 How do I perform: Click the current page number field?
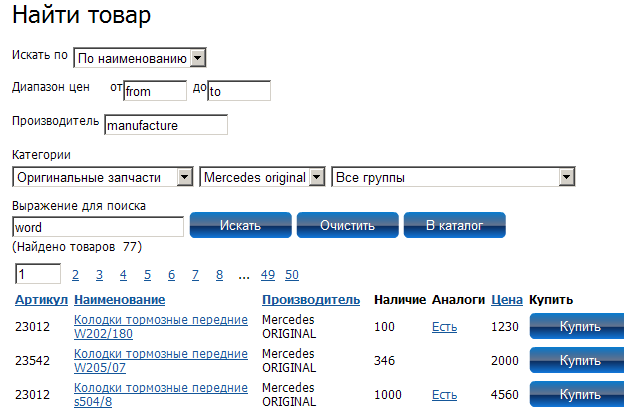pos(38,274)
